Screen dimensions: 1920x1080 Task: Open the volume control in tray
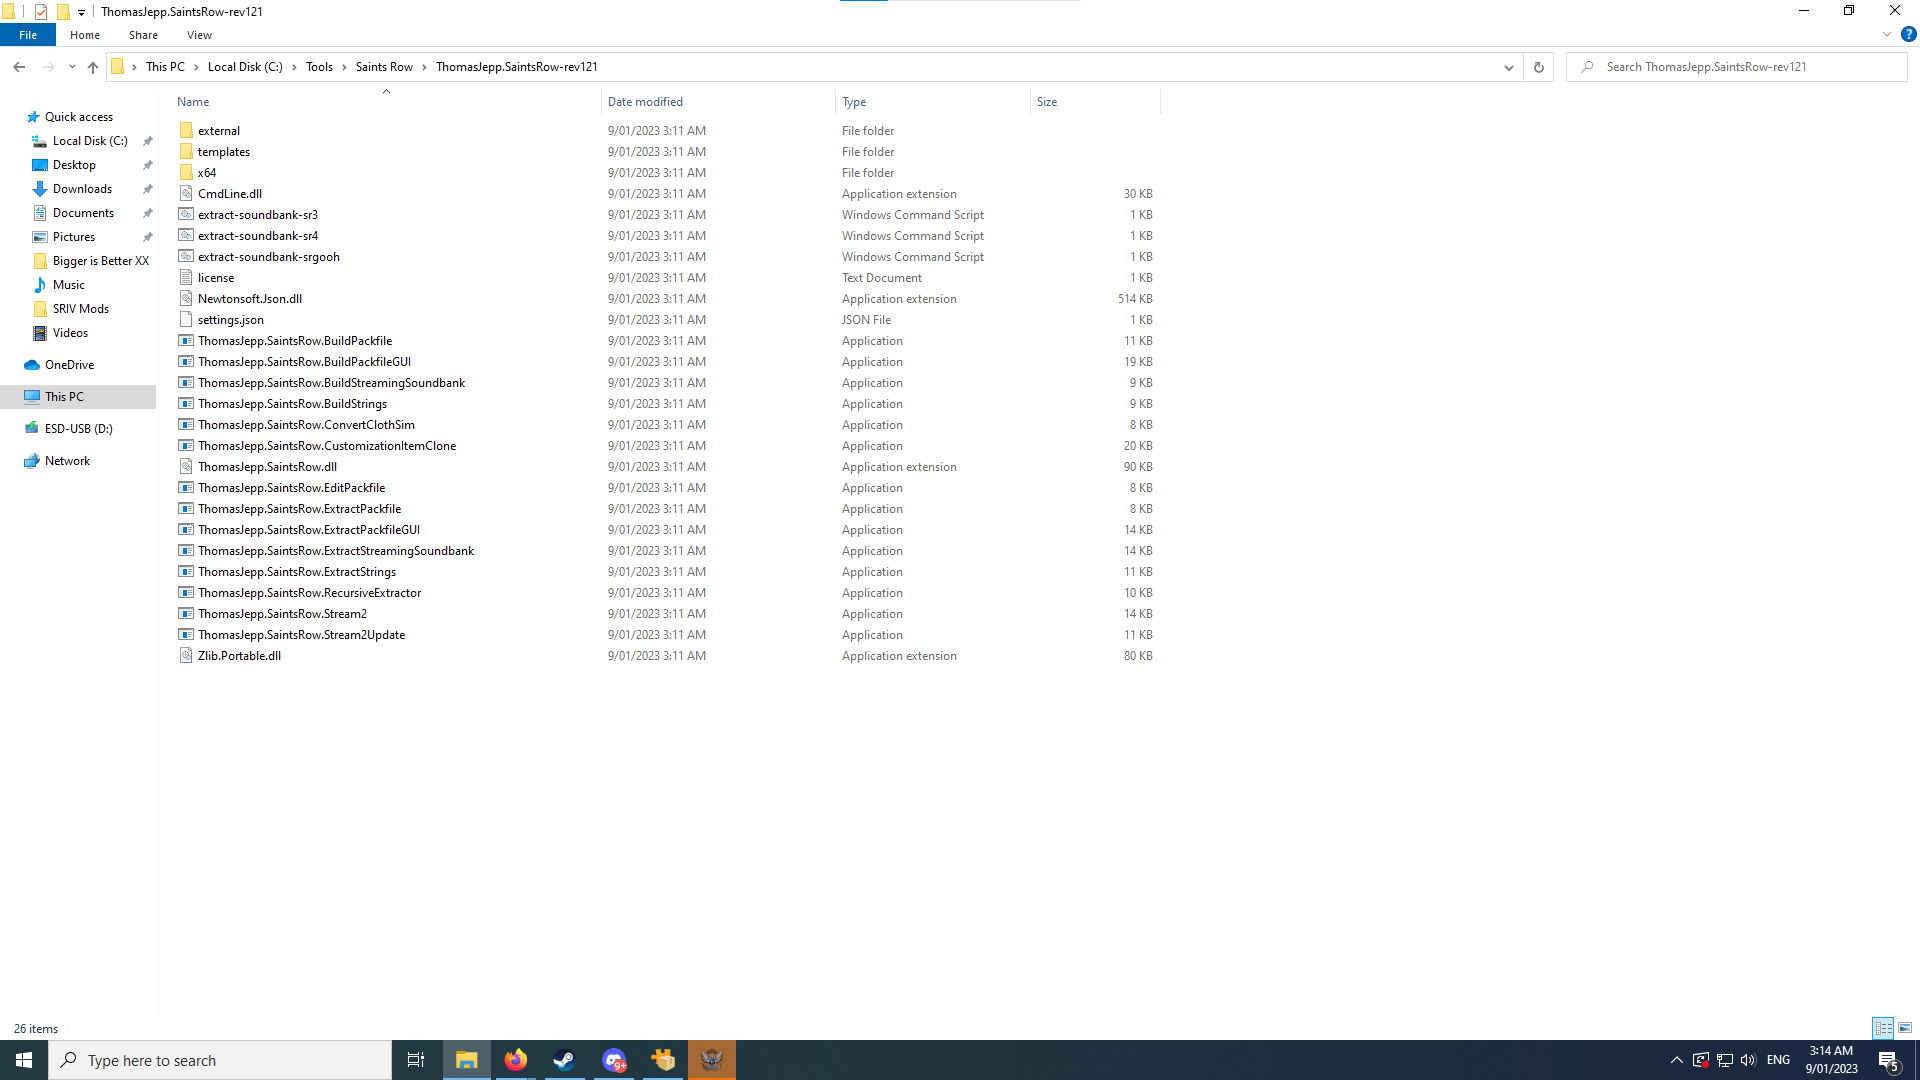click(x=1748, y=1060)
